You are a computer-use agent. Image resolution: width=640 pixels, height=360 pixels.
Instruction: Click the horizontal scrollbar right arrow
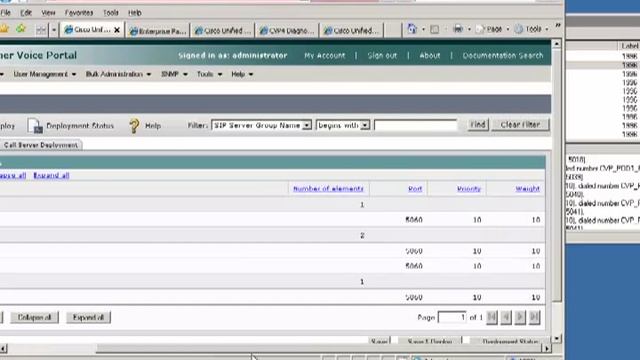[x=547, y=348]
